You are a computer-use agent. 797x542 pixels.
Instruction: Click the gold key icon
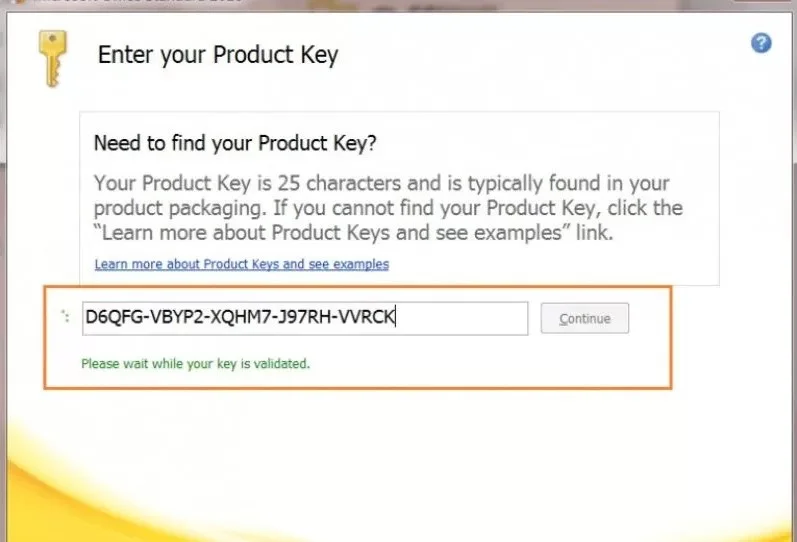pos(53,58)
